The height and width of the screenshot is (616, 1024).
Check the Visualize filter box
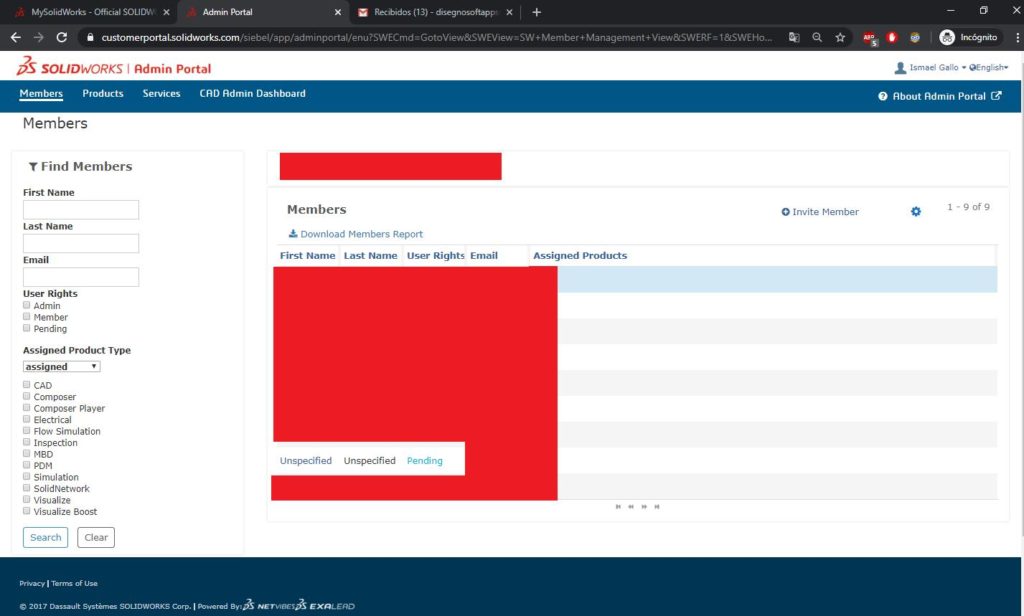tap(27, 499)
